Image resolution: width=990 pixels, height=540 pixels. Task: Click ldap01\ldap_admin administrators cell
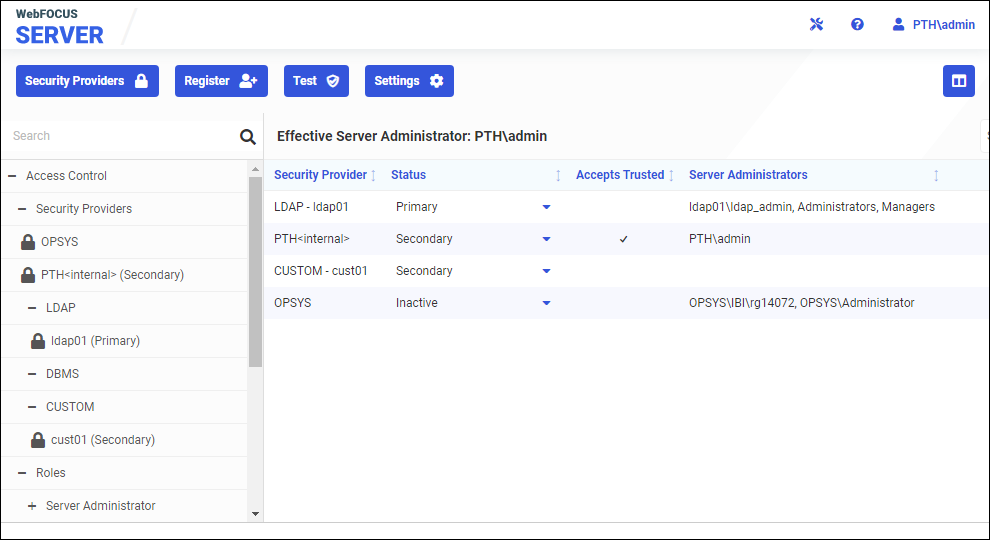pos(812,207)
